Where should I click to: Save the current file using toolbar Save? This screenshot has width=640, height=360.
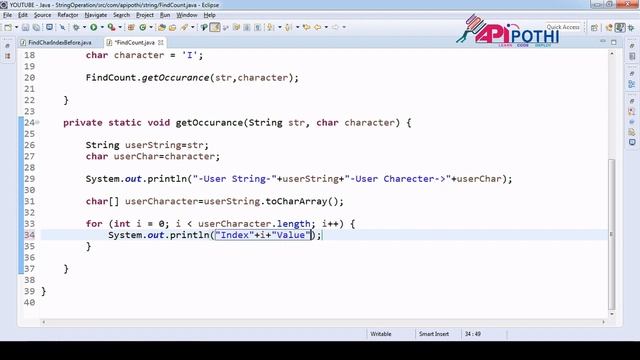[25, 27]
